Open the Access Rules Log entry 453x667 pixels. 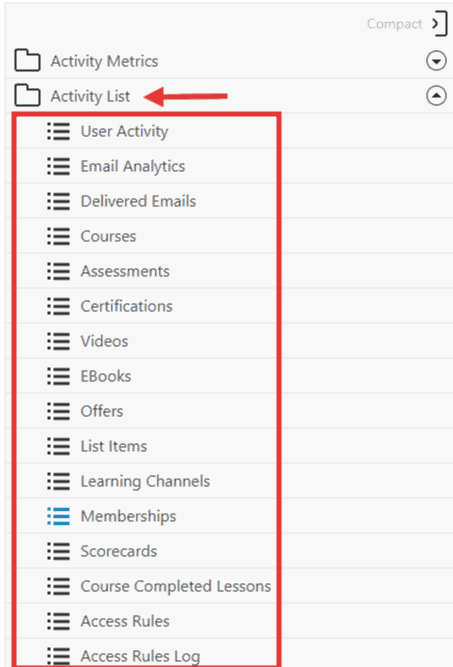point(140,656)
